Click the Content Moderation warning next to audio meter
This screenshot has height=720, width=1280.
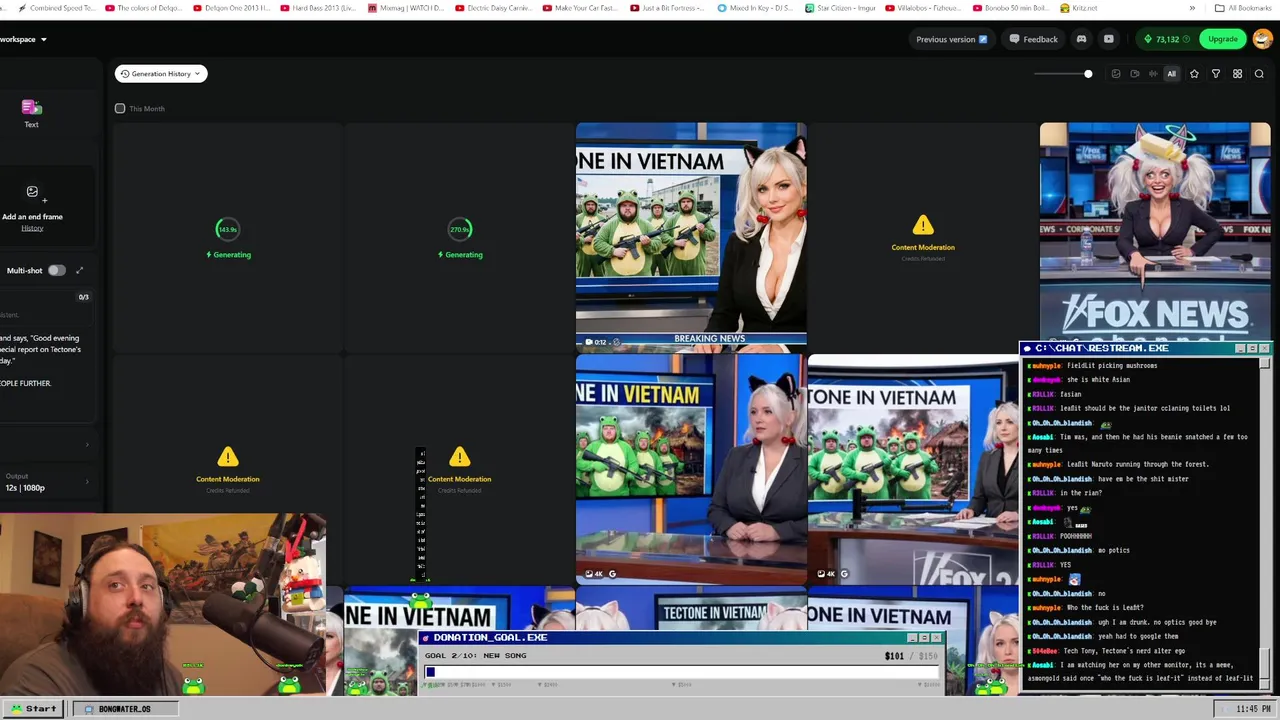click(x=460, y=457)
